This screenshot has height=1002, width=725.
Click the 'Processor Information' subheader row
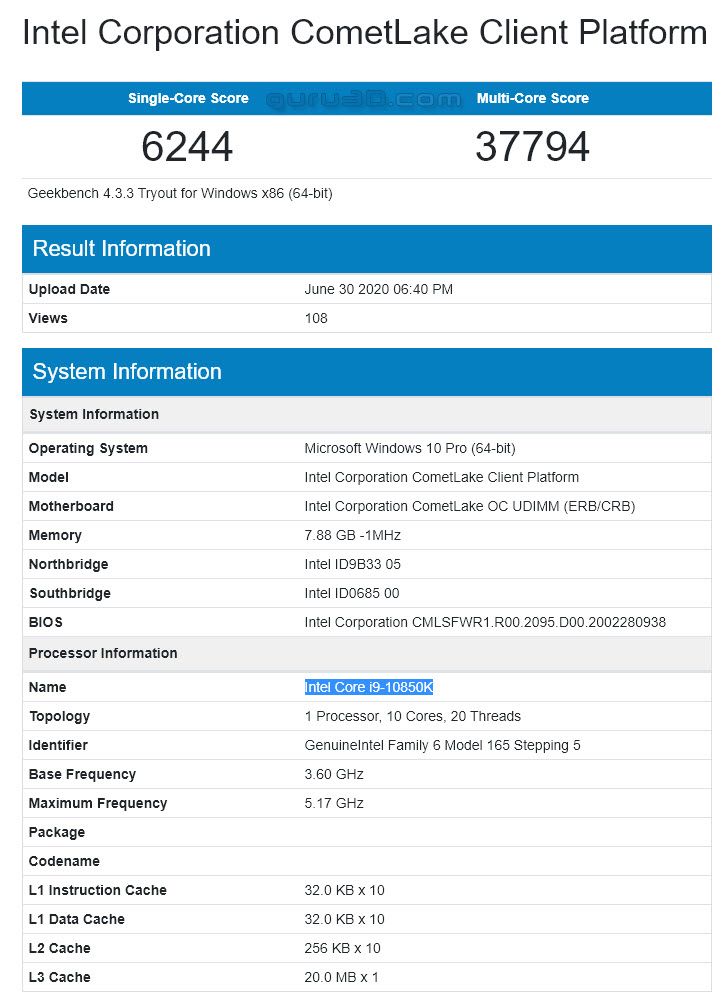pos(367,653)
